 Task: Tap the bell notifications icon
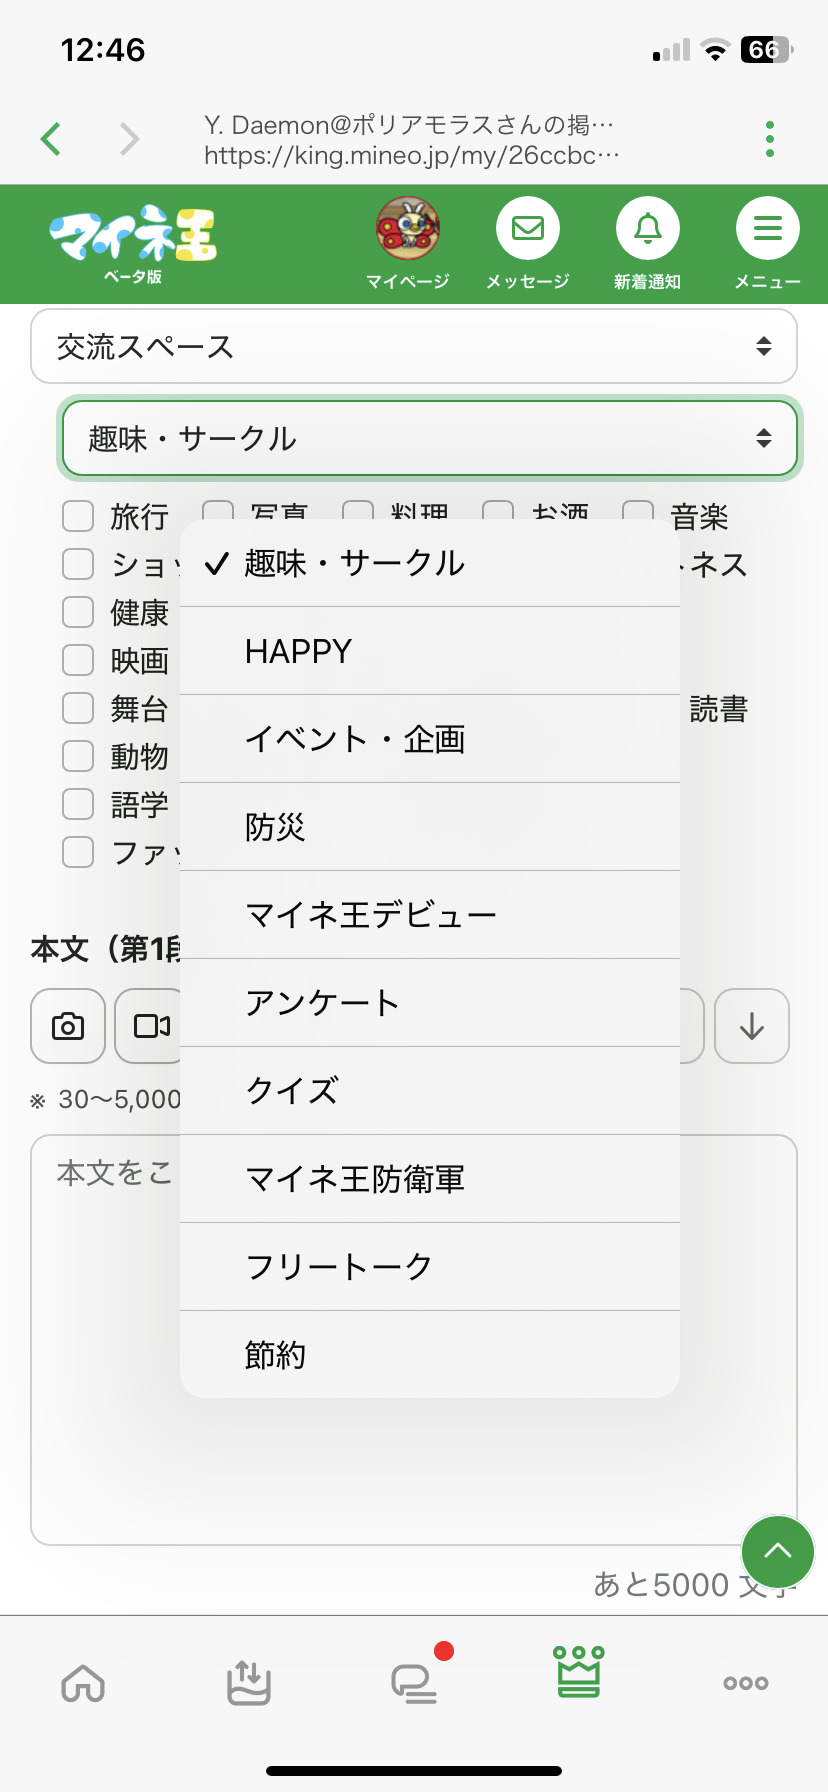click(647, 229)
